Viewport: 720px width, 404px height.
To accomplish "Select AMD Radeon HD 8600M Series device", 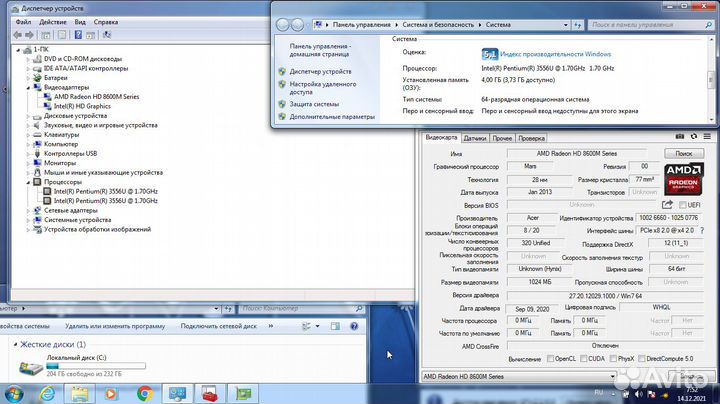I will tap(96, 97).
